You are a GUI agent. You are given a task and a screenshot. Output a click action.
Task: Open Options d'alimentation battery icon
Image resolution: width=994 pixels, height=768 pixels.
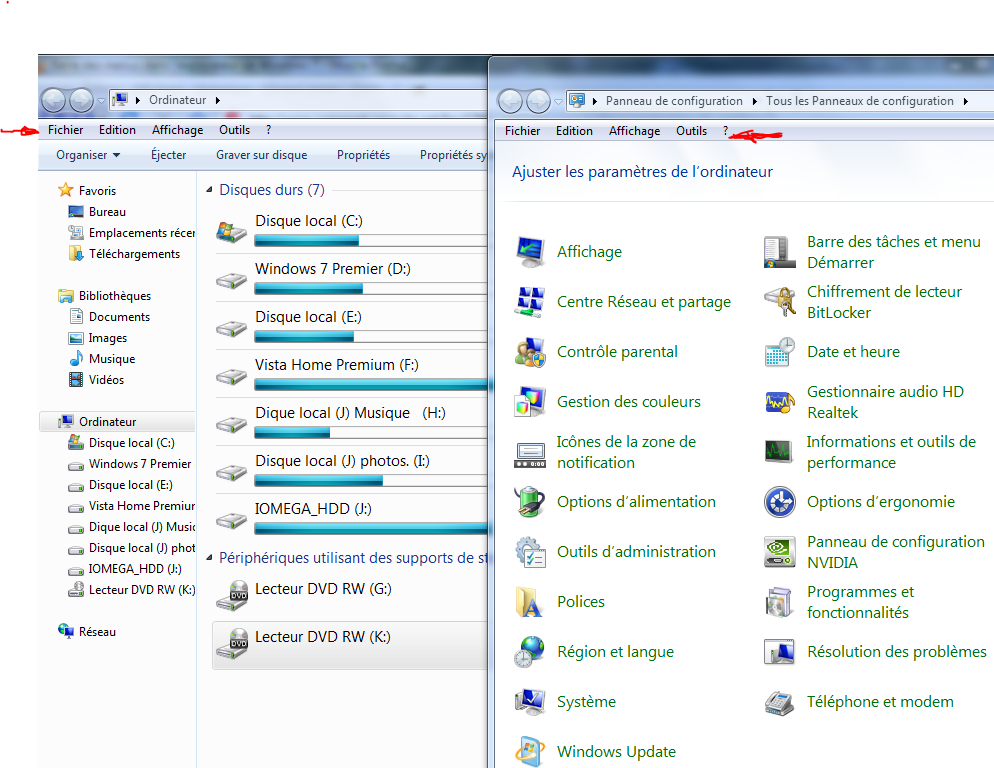pos(530,502)
